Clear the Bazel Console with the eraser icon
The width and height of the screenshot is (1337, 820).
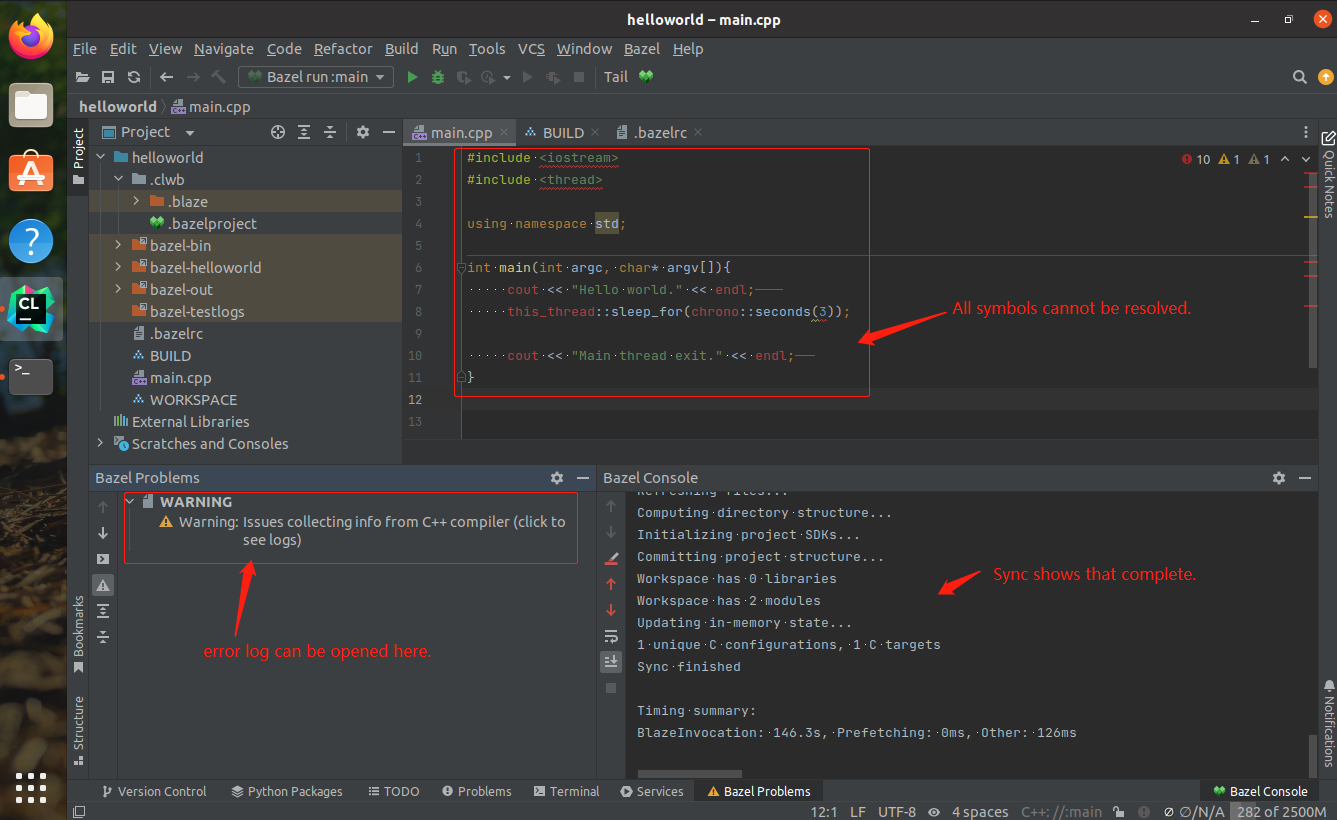[x=611, y=556]
